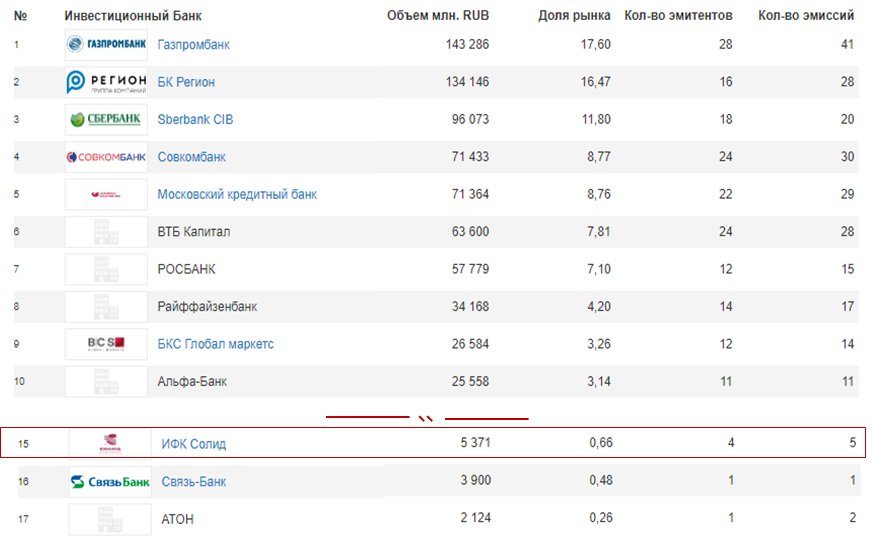Select the Объем млн. RUB column header
873x541 pixels.
438,16
